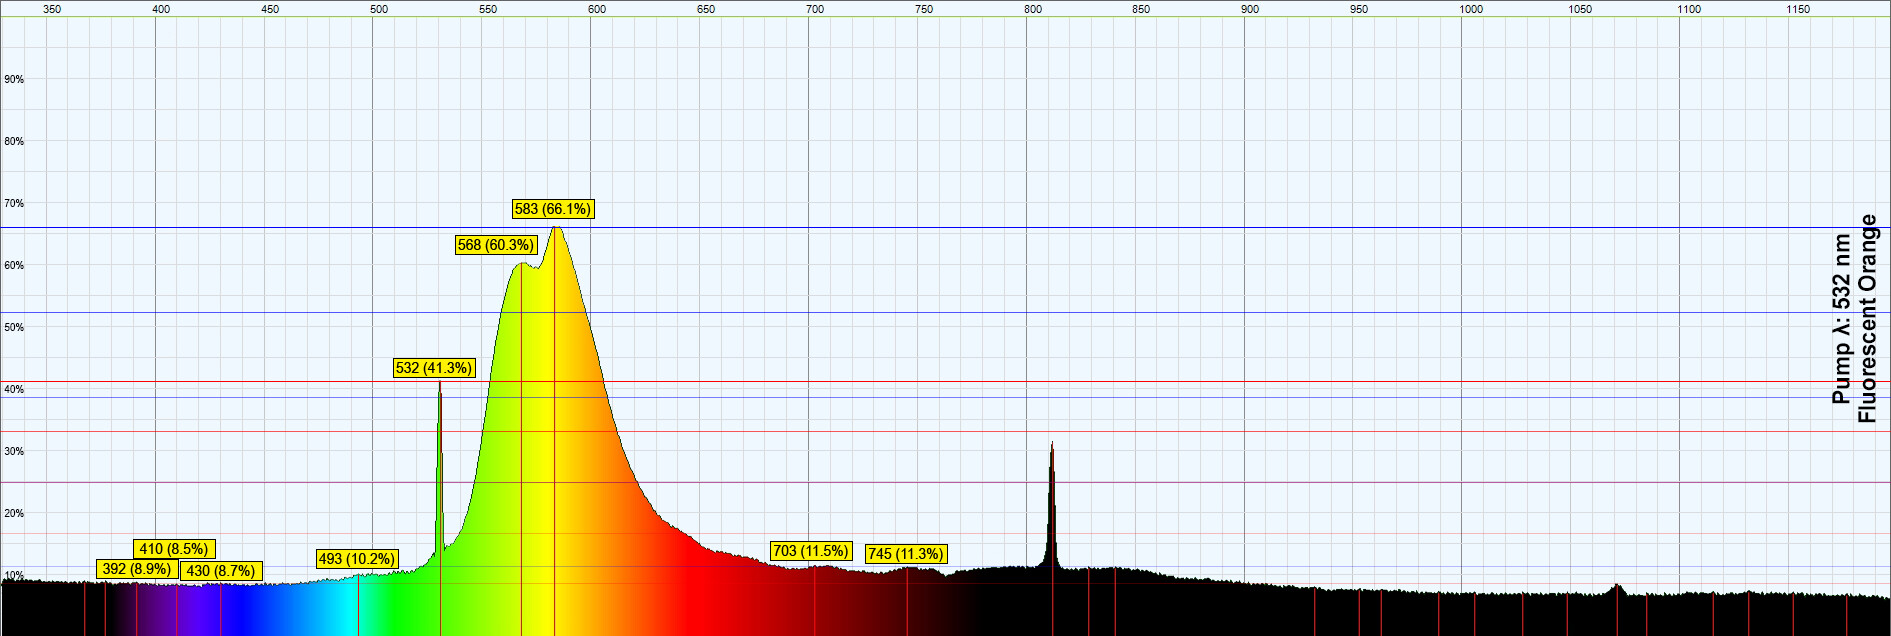Screen dimensions: 1891x636
Task: Select the 750 wavelength axis label
Action: tap(924, 9)
